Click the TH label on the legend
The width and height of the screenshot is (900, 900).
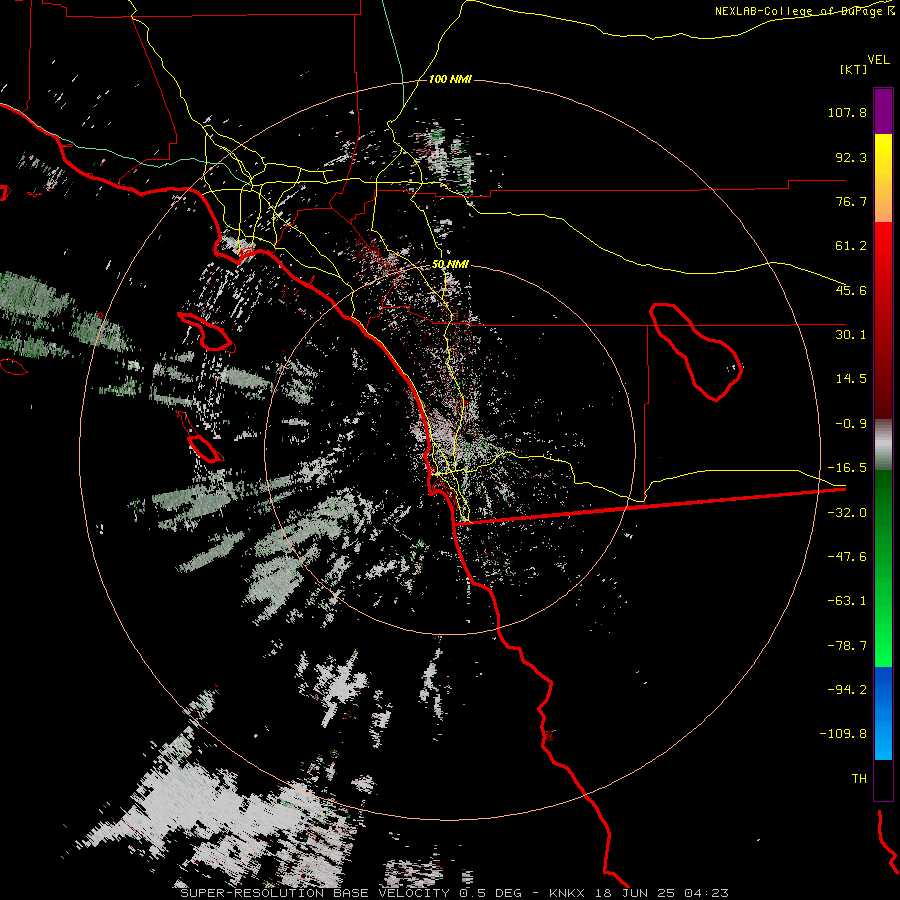coord(859,779)
